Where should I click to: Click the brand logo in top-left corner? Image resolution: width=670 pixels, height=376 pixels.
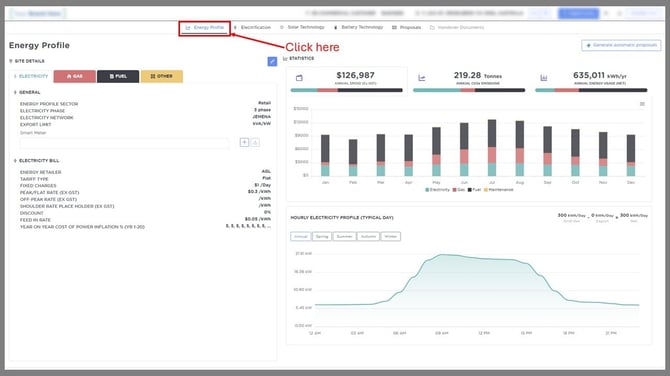point(38,13)
